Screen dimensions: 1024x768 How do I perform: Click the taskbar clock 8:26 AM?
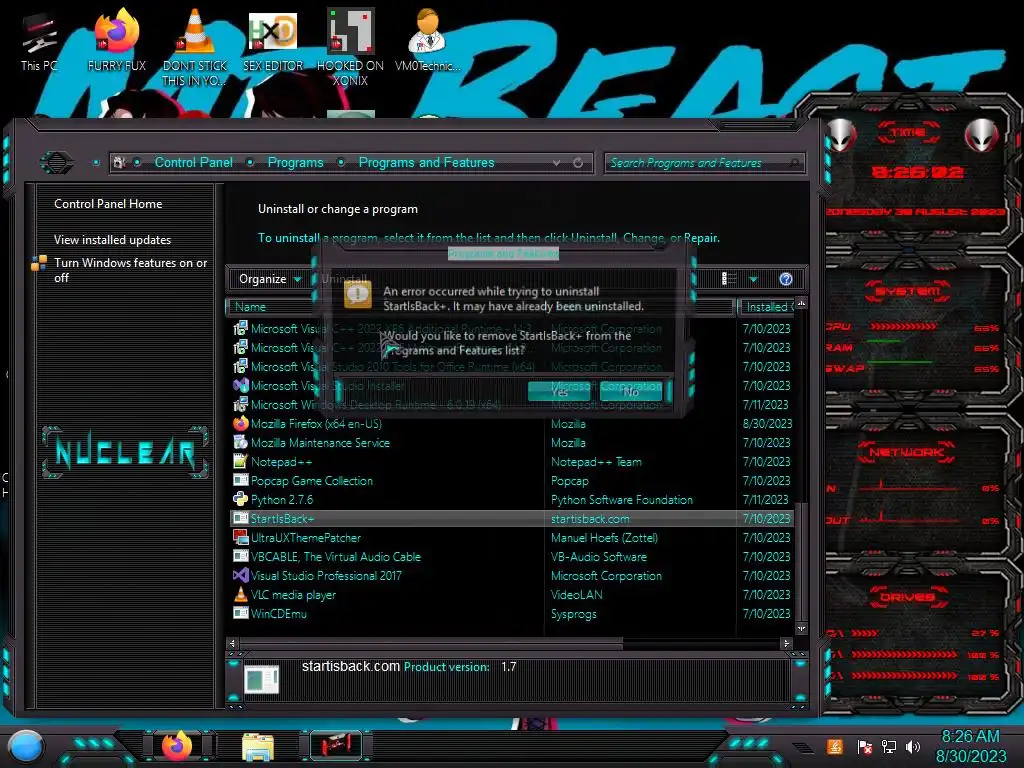970,737
